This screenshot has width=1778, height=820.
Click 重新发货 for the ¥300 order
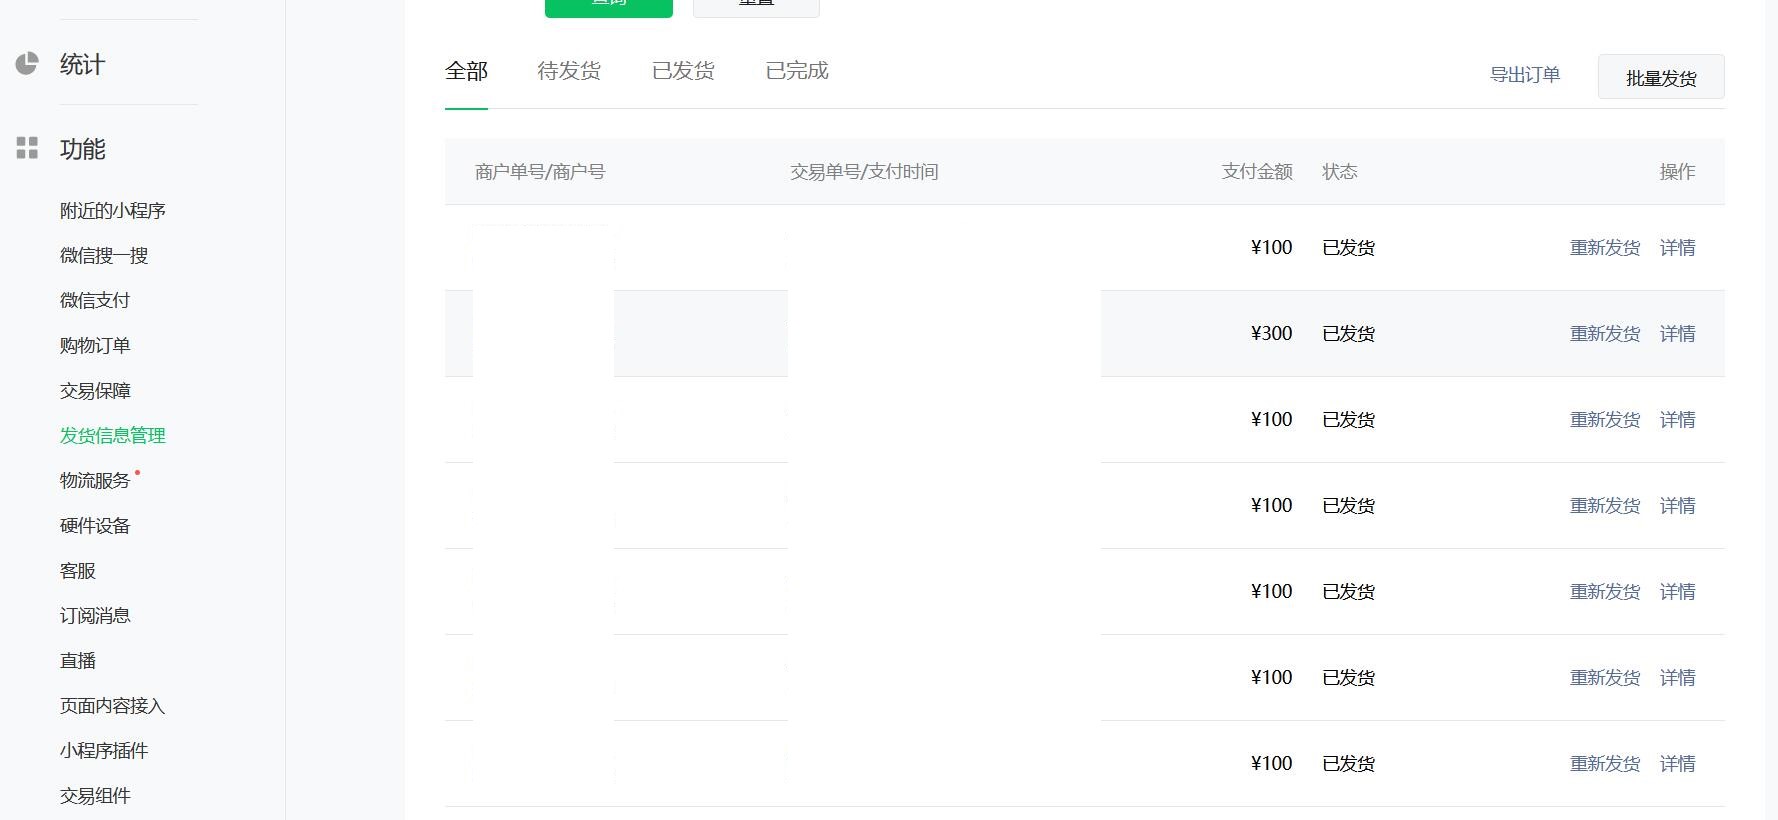[1605, 334]
